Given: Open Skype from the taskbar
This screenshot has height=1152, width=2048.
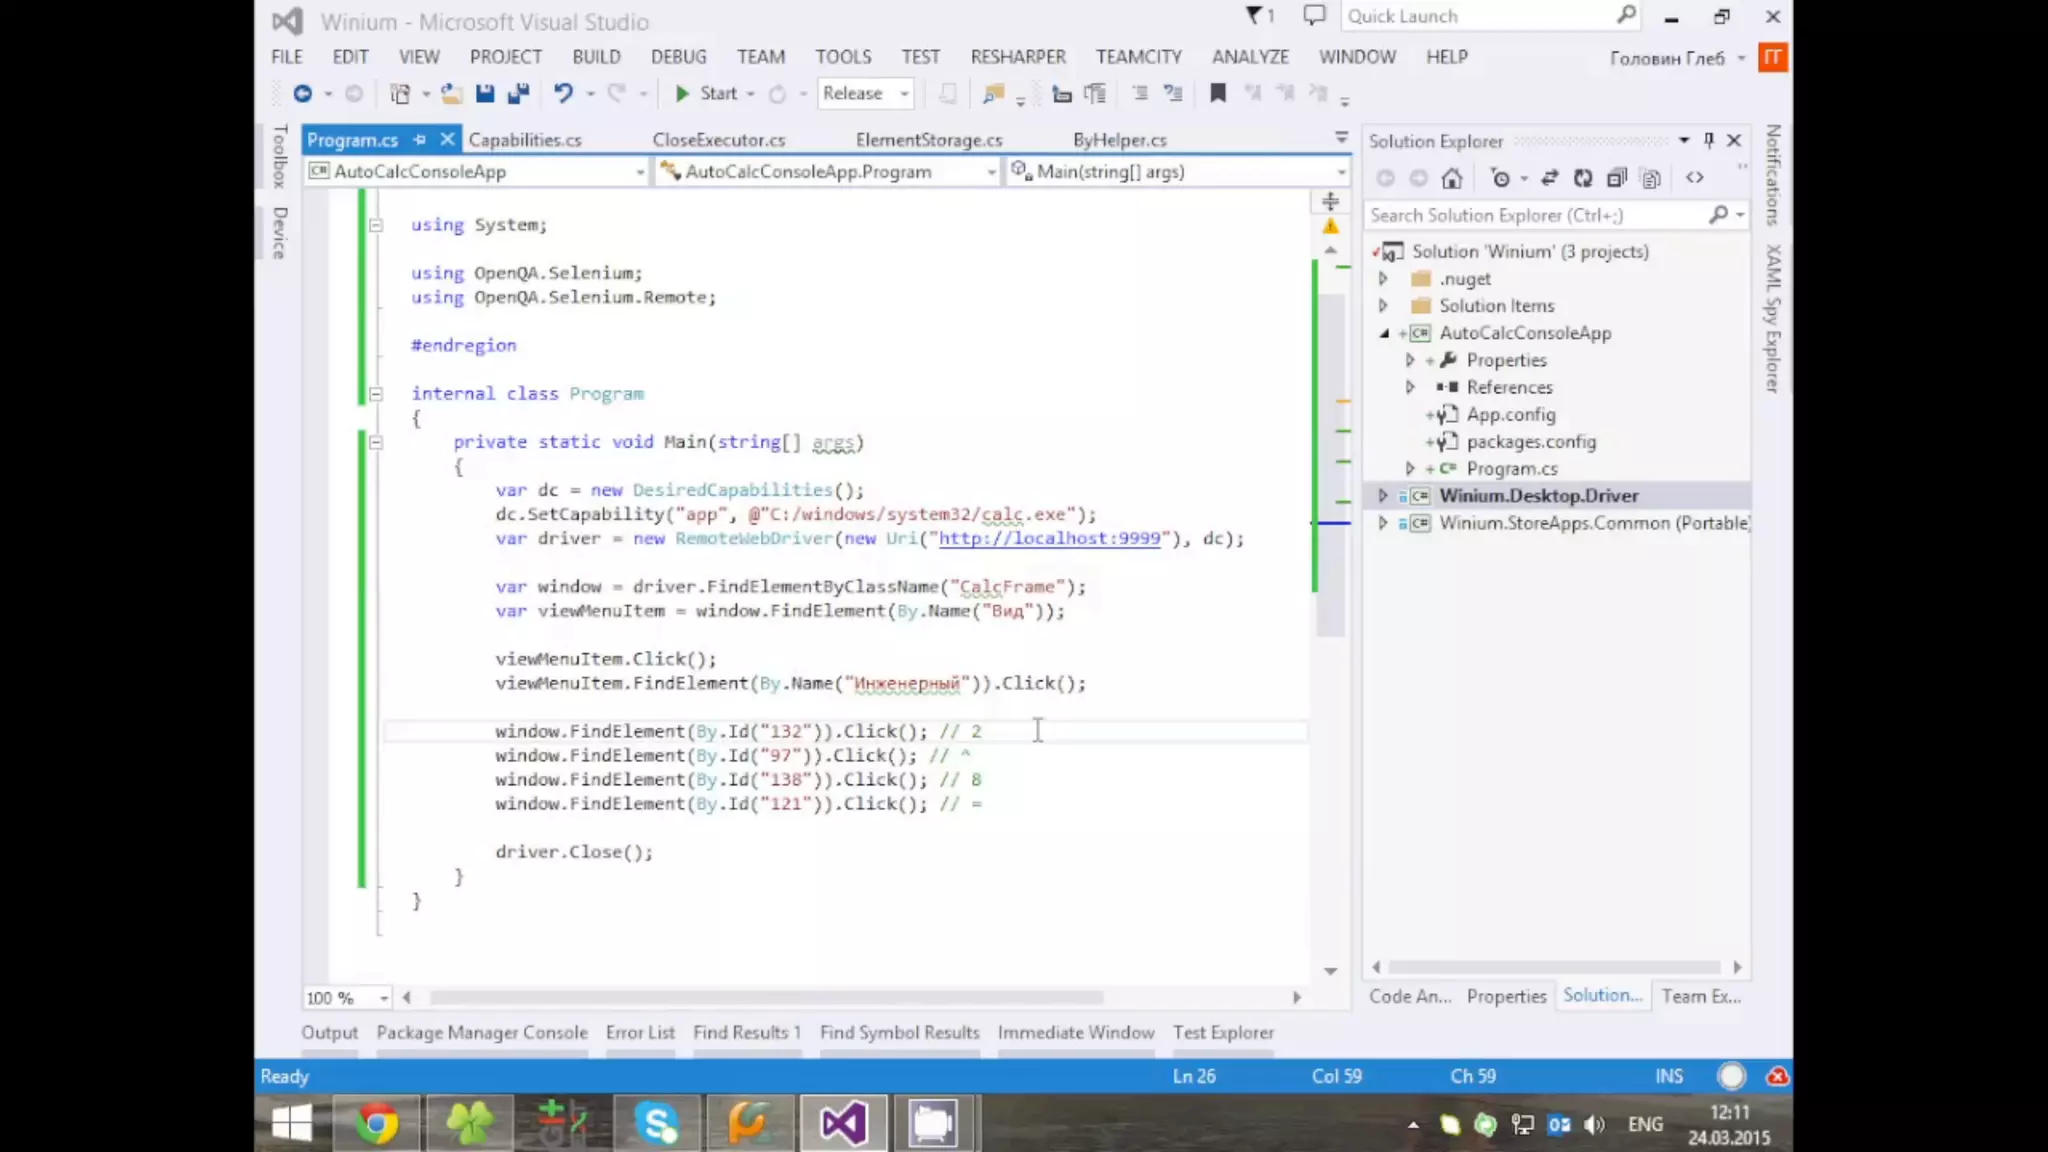Looking at the screenshot, I should tap(656, 1122).
